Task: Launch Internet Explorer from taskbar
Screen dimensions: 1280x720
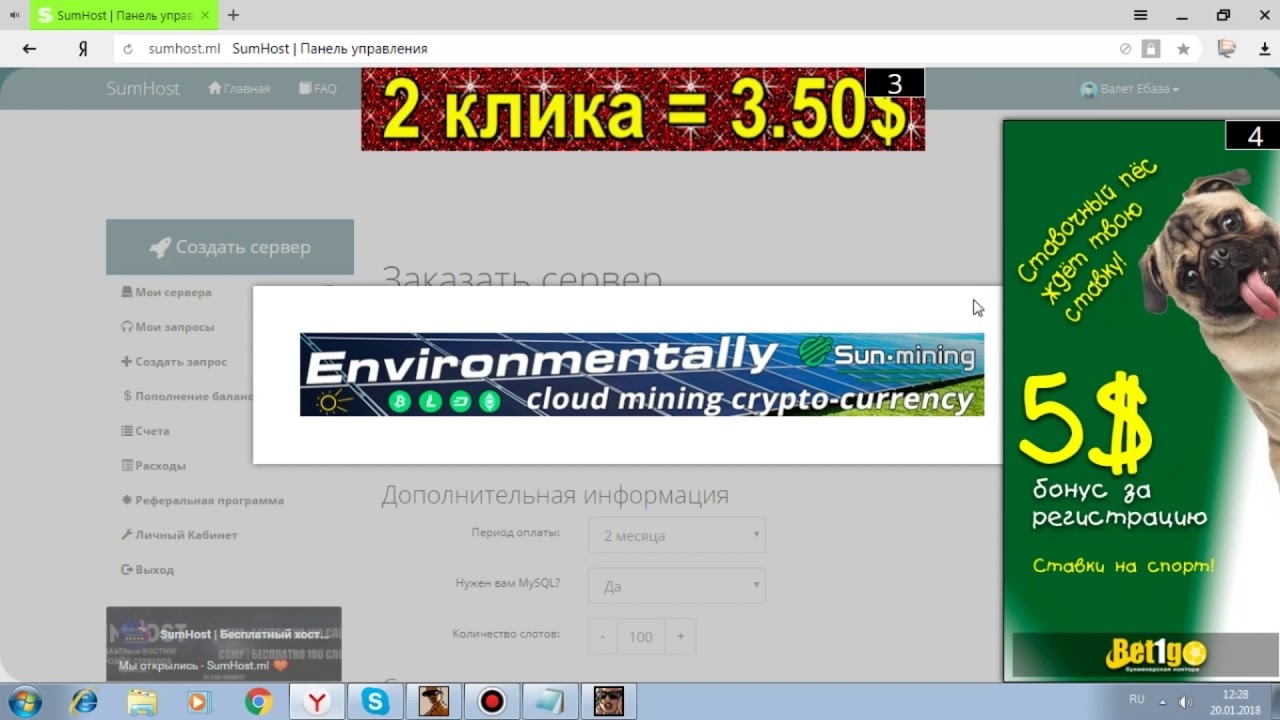Action: coord(84,701)
